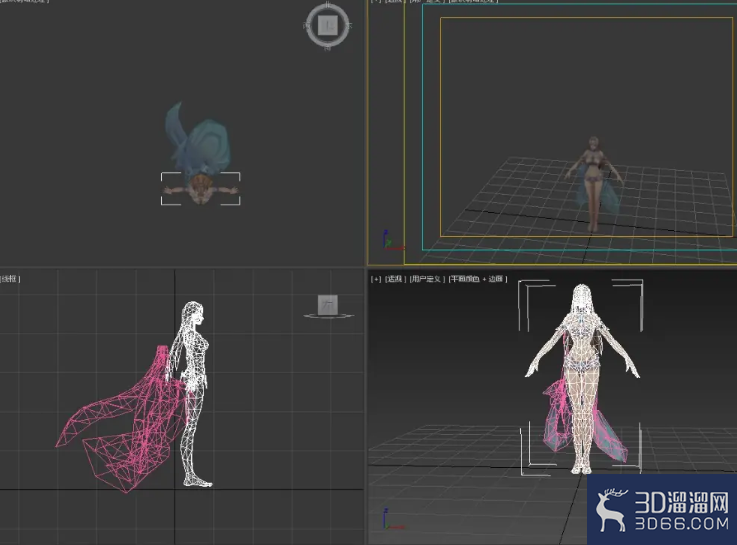Click the east (东) compass label on the ViewCube ring
The image size is (737, 545).
click(x=349, y=25)
